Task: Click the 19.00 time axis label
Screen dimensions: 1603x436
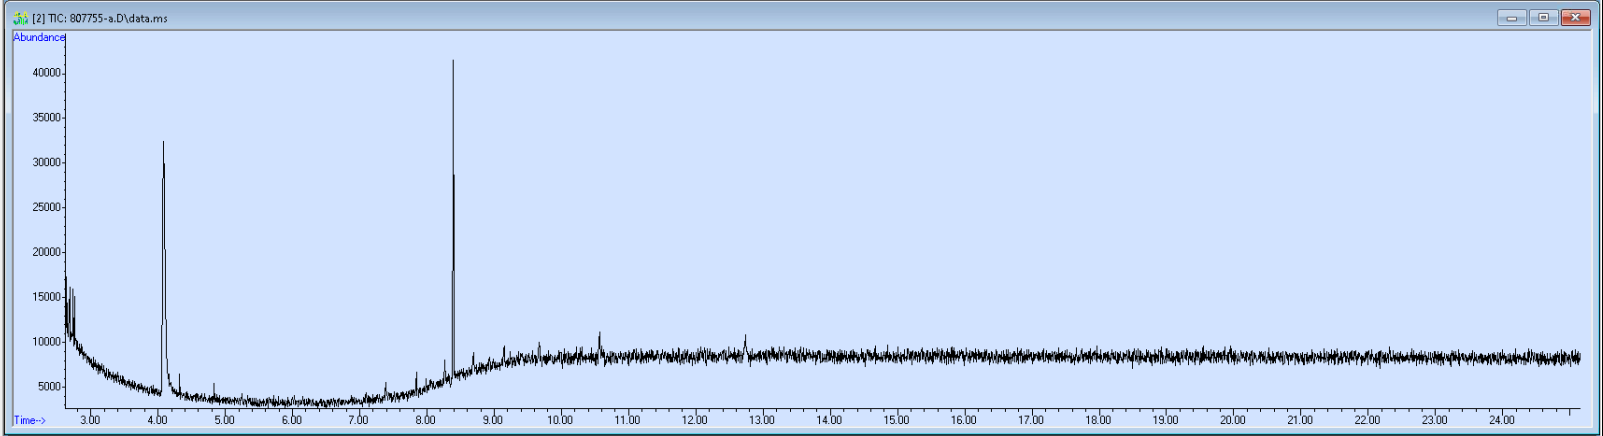Action: (x=1165, y=420)
